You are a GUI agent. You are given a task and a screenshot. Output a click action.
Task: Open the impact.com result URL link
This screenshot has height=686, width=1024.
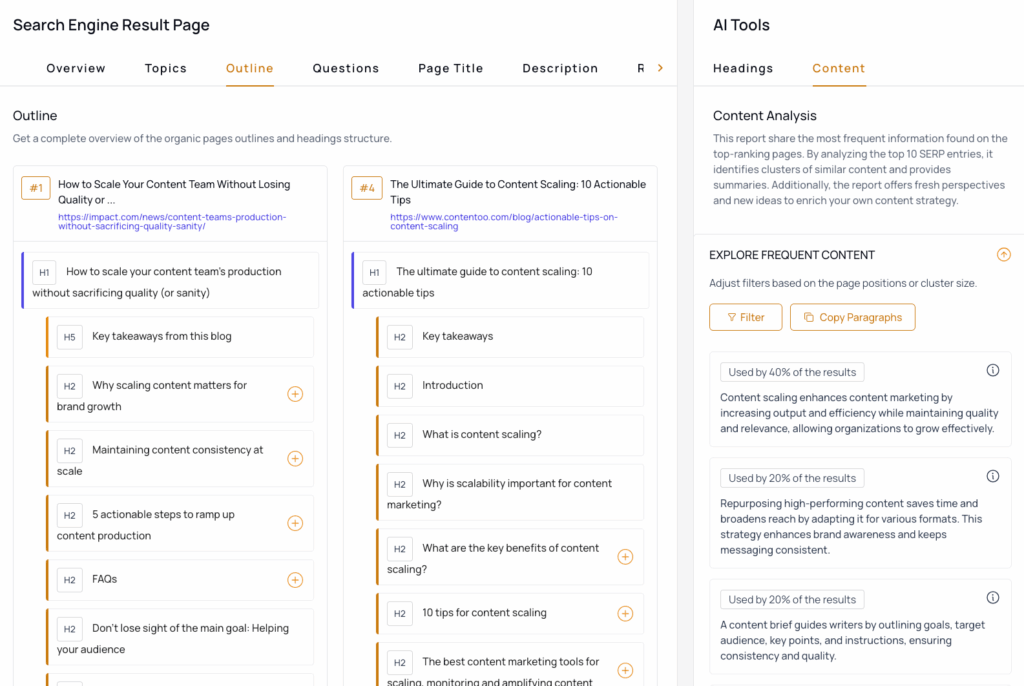(172, 221)
